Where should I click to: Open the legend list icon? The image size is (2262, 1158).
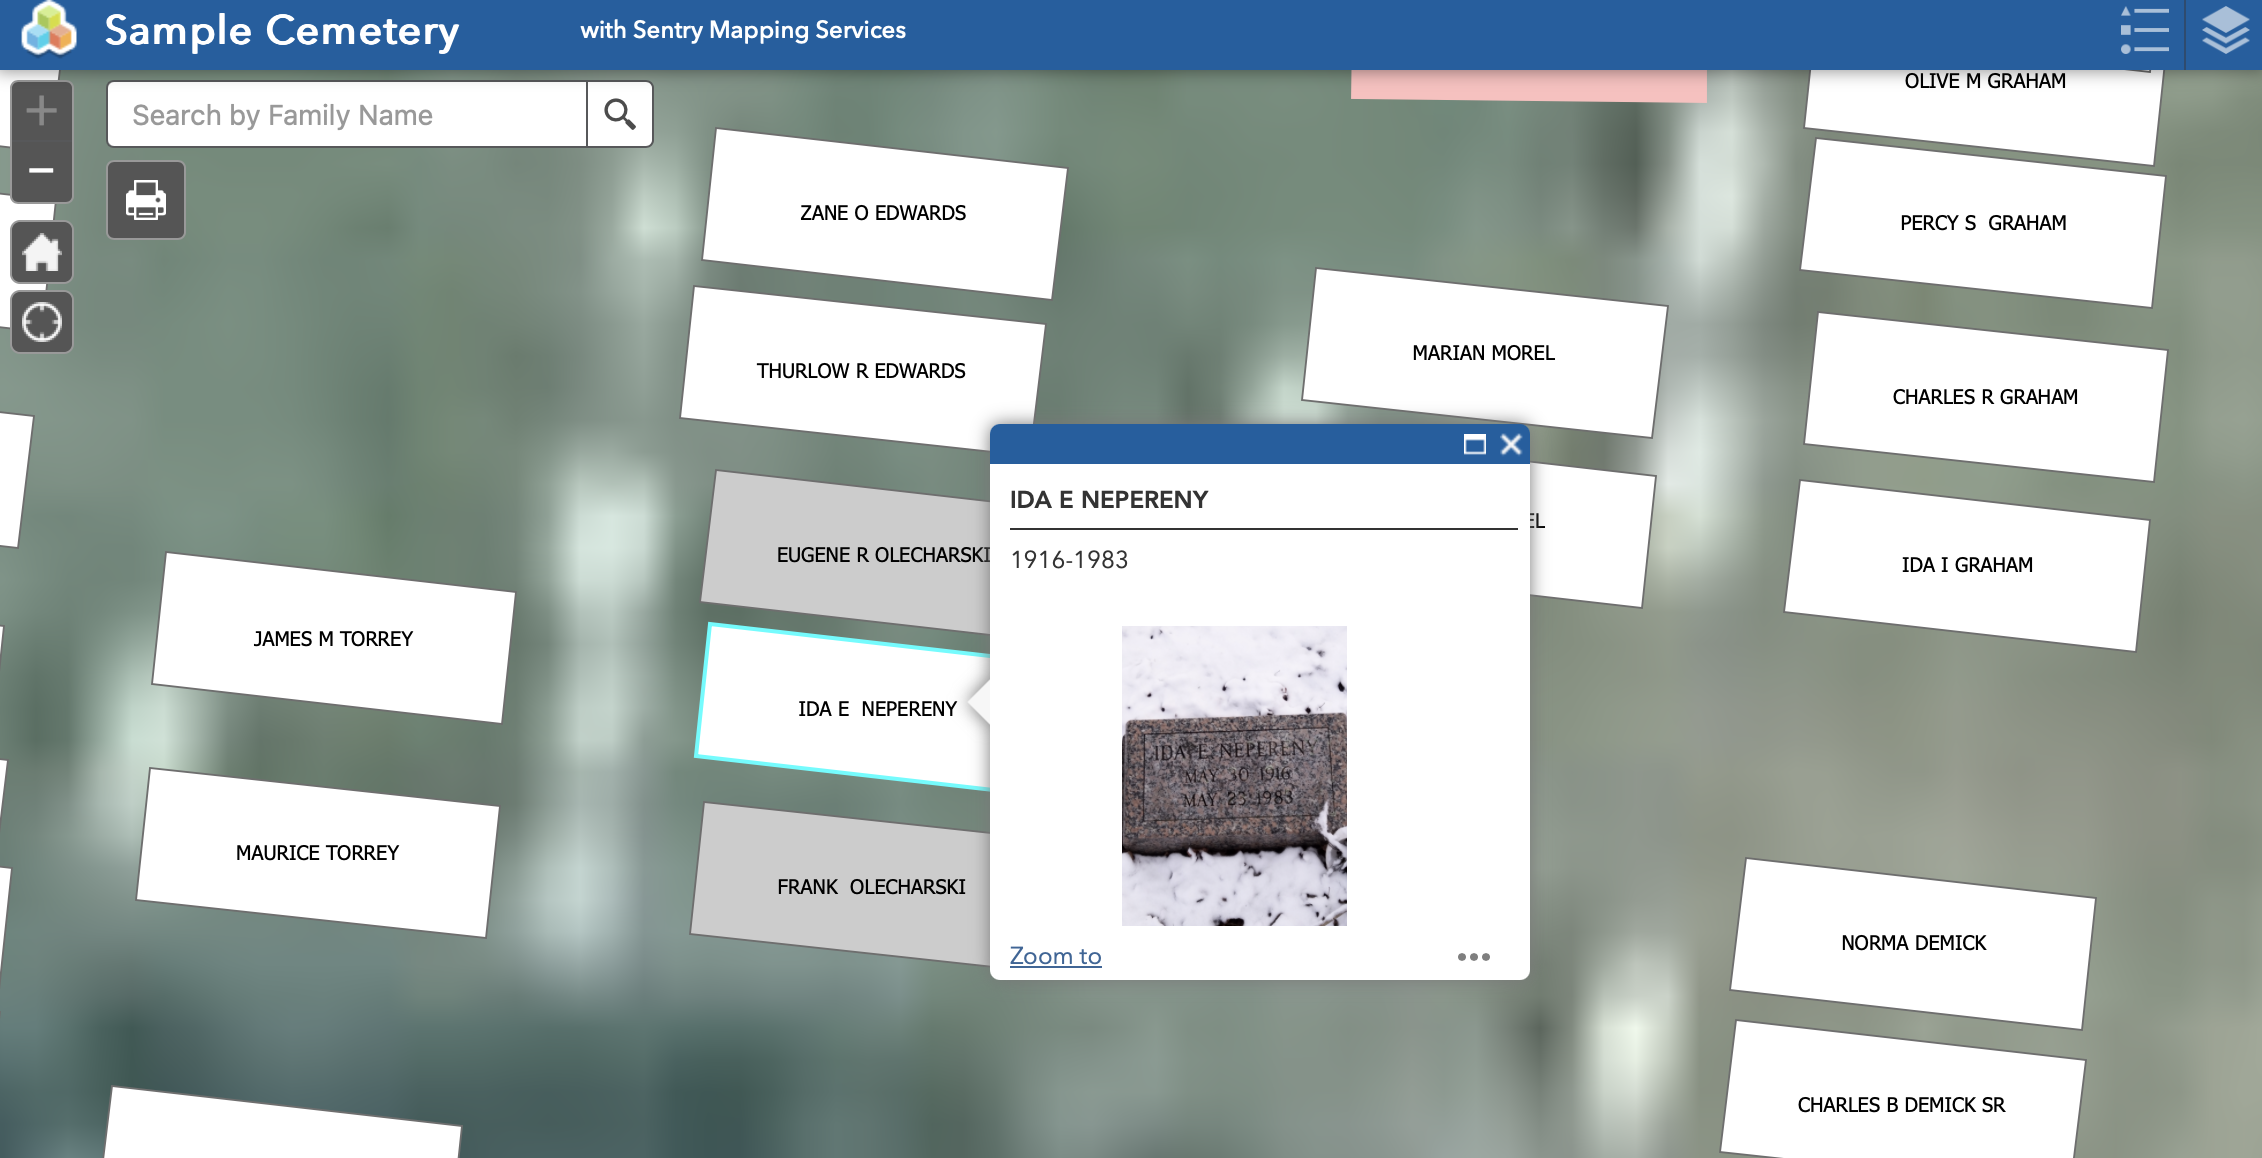click(2144, 31)
